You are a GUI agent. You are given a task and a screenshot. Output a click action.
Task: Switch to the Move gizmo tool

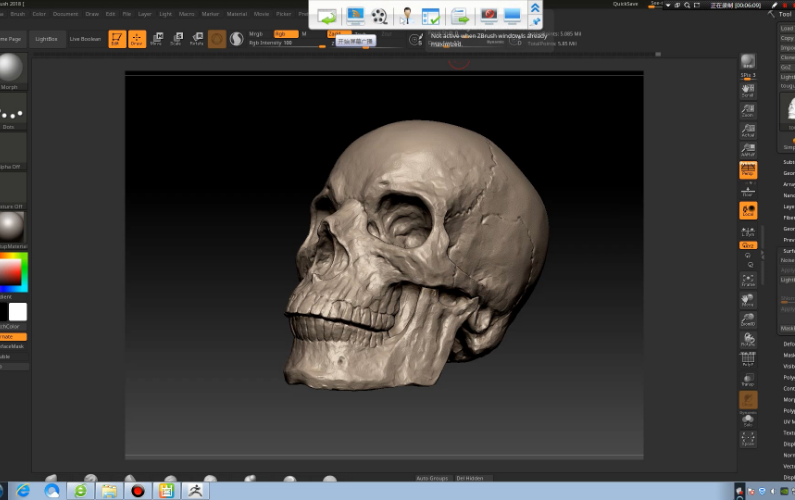point(157,39)
